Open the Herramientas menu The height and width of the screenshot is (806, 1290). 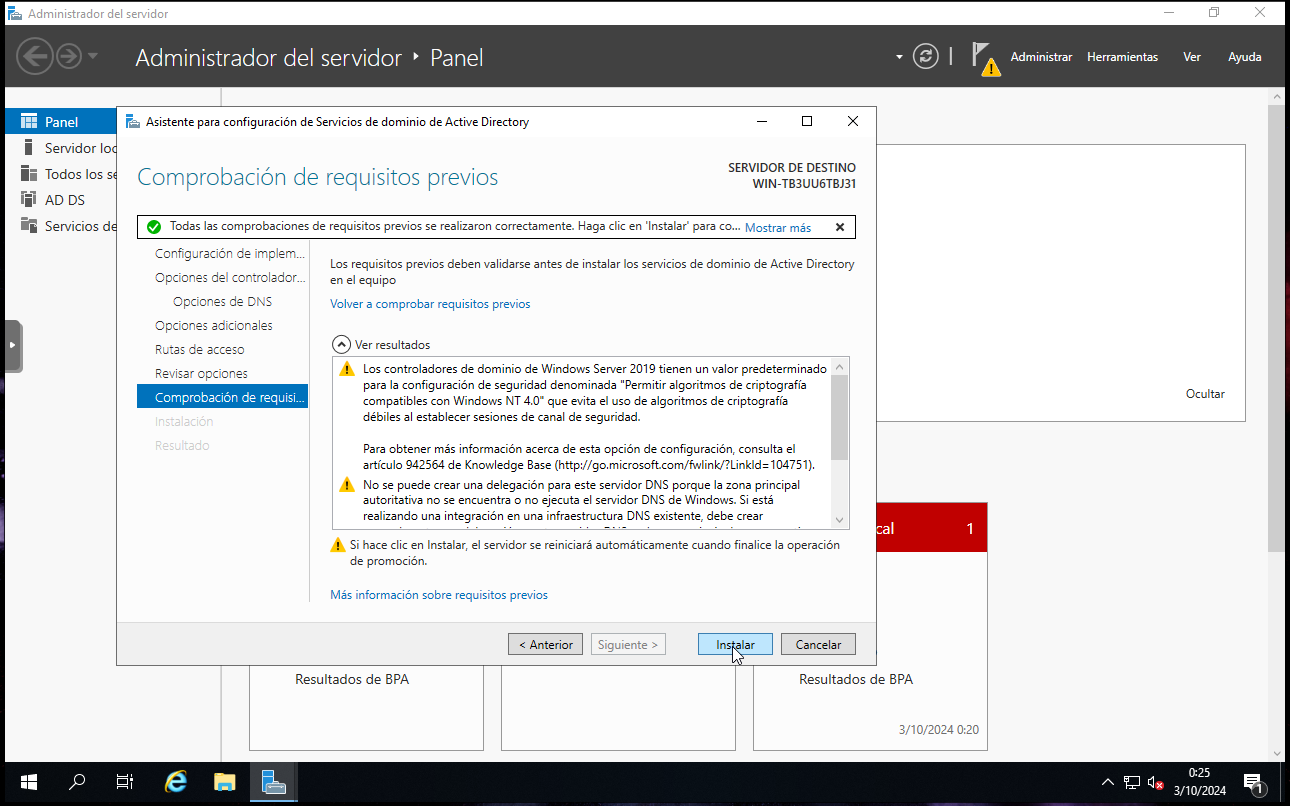click(1122, 57)
